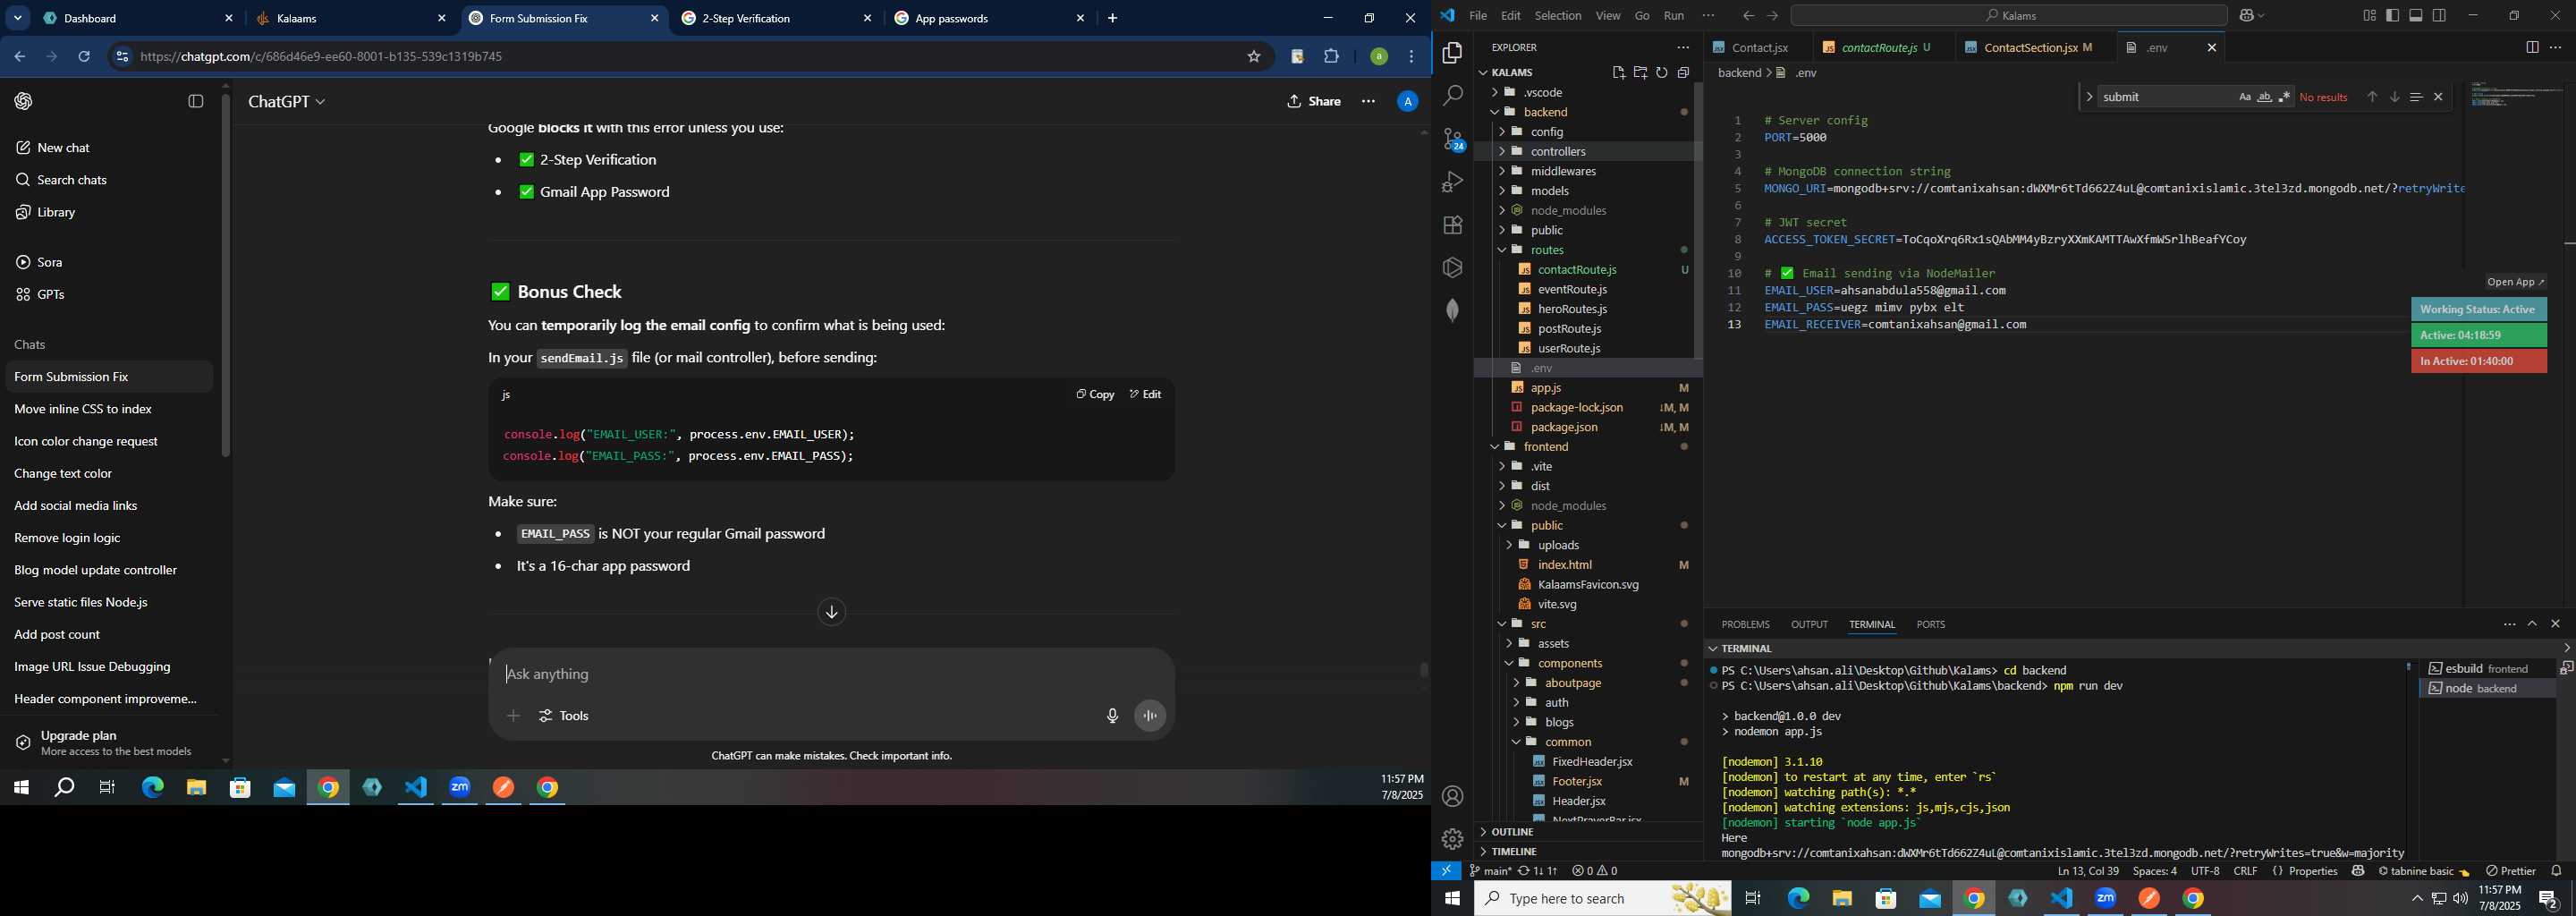
Task: Click the Windows taskbar search box
Action: click(1604, 899)
